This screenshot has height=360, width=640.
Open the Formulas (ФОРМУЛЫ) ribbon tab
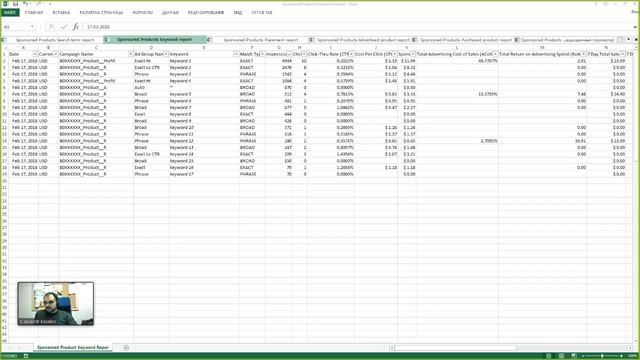(x=142, y=13)
